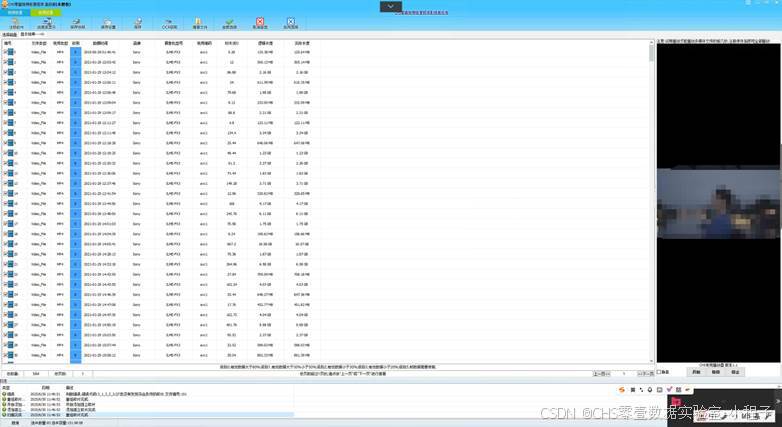Click the green status icon of the last log entry

[4, 415]
